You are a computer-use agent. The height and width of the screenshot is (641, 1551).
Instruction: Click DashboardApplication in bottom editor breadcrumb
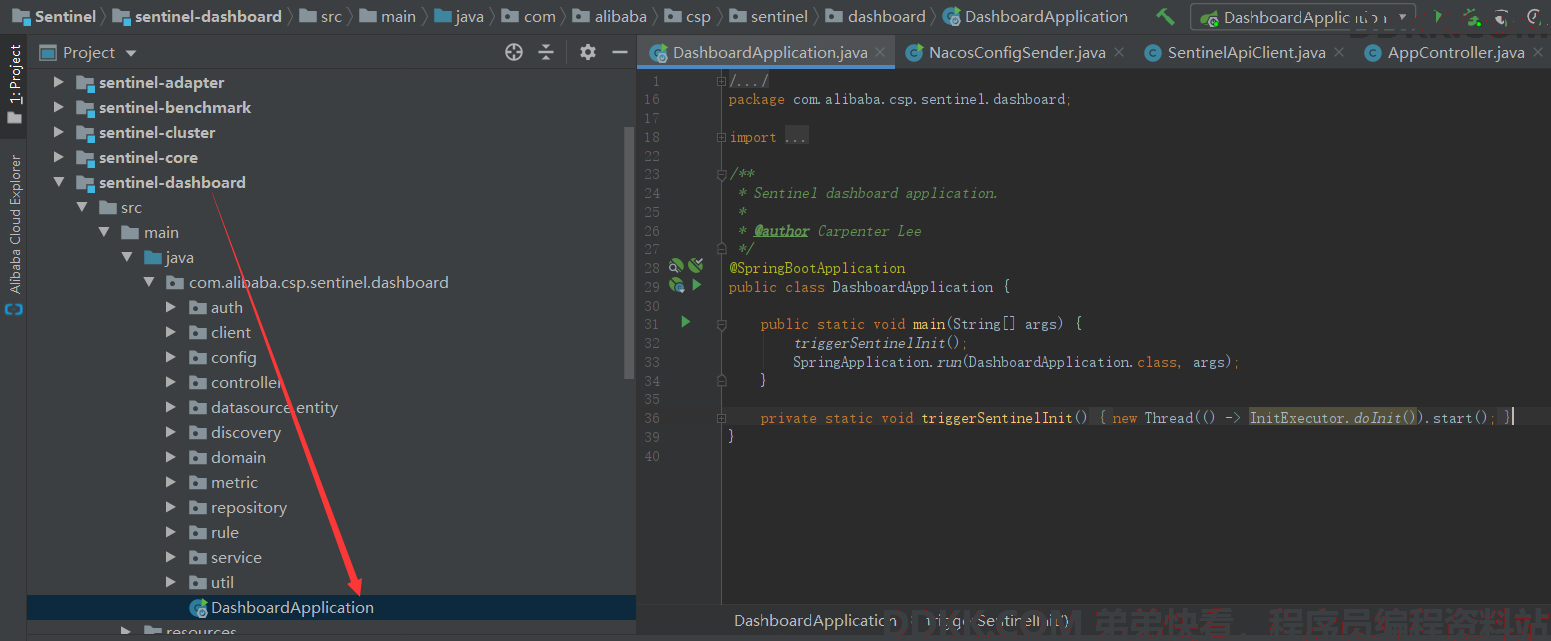[x=815, y=621]
